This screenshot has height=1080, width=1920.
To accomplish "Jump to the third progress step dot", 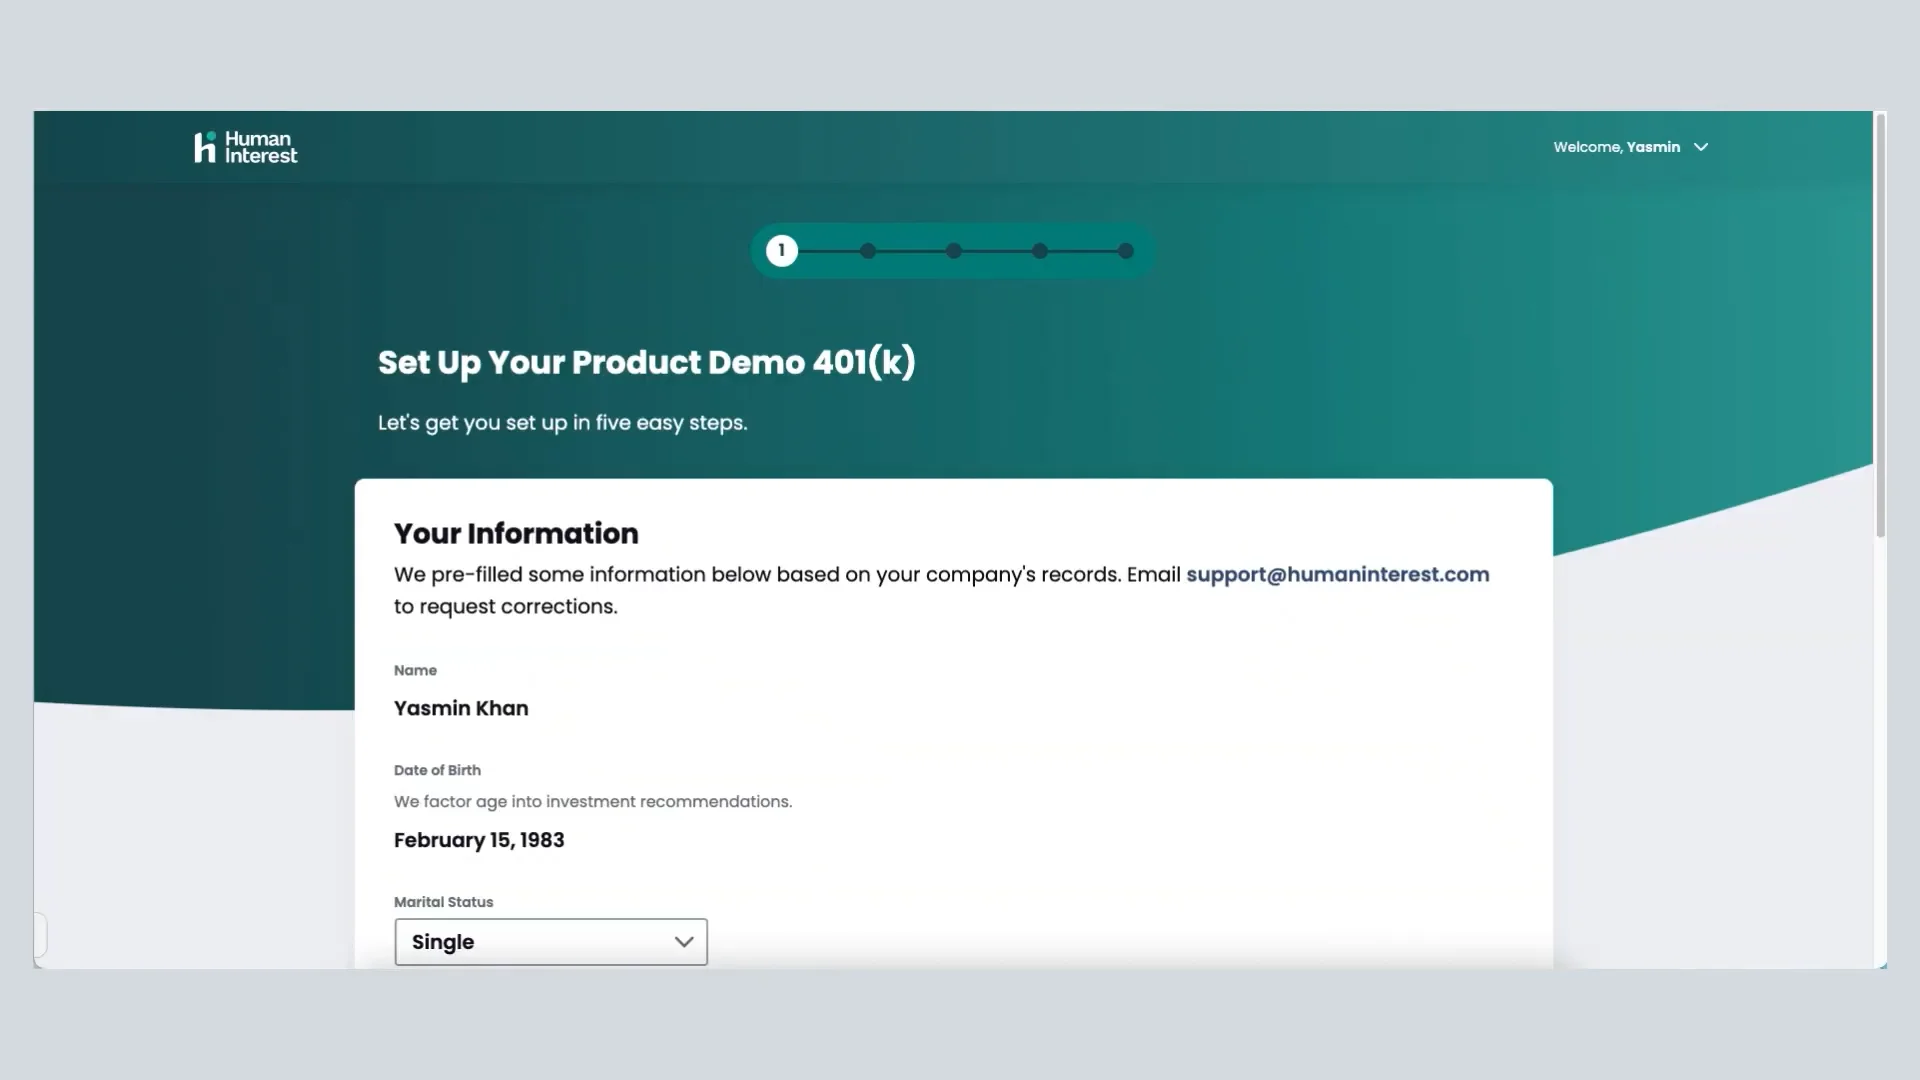I will click(x=954, y=251).
